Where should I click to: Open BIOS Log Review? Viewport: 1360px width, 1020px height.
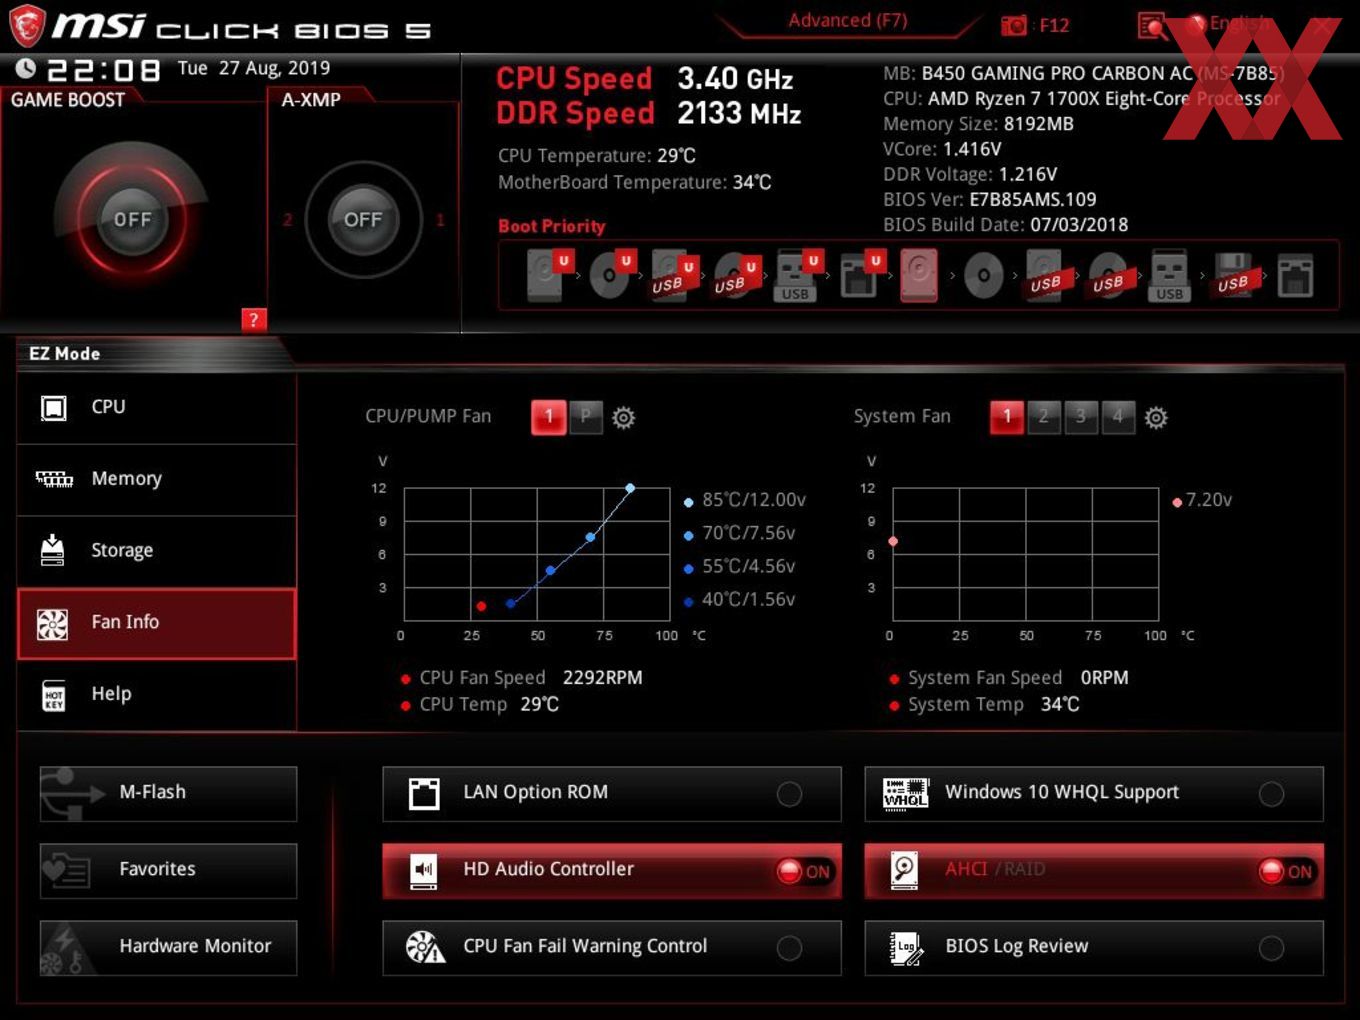coord(1094,947)
